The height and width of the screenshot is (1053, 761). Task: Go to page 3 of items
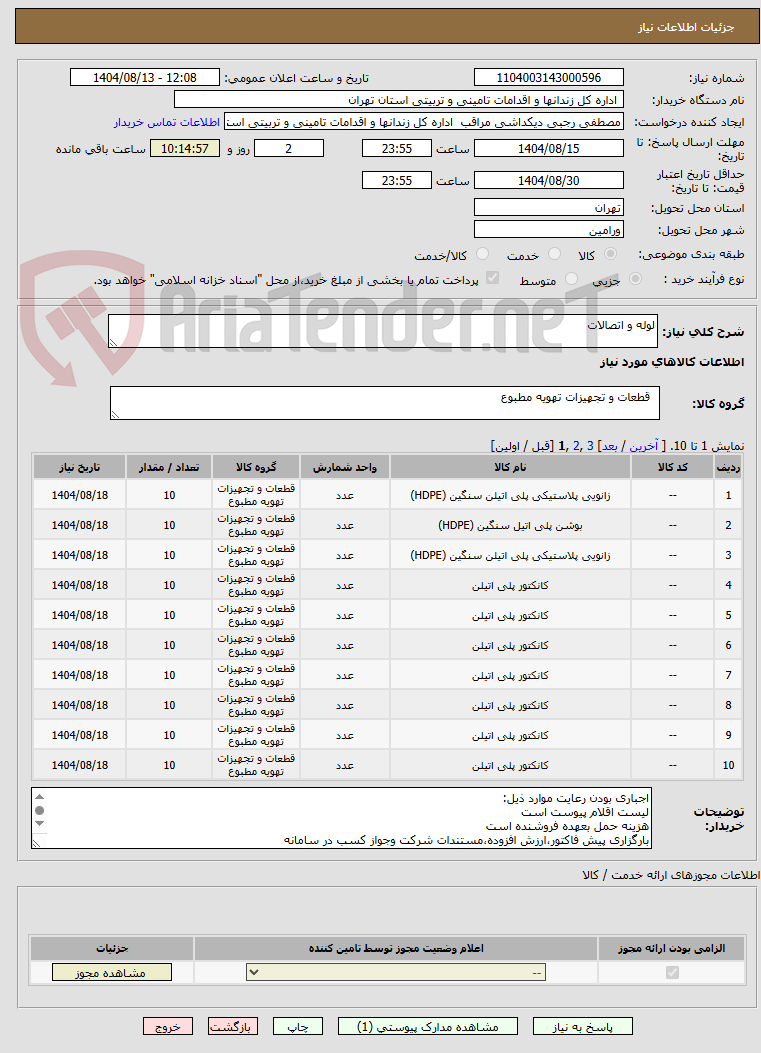(590, 446)
